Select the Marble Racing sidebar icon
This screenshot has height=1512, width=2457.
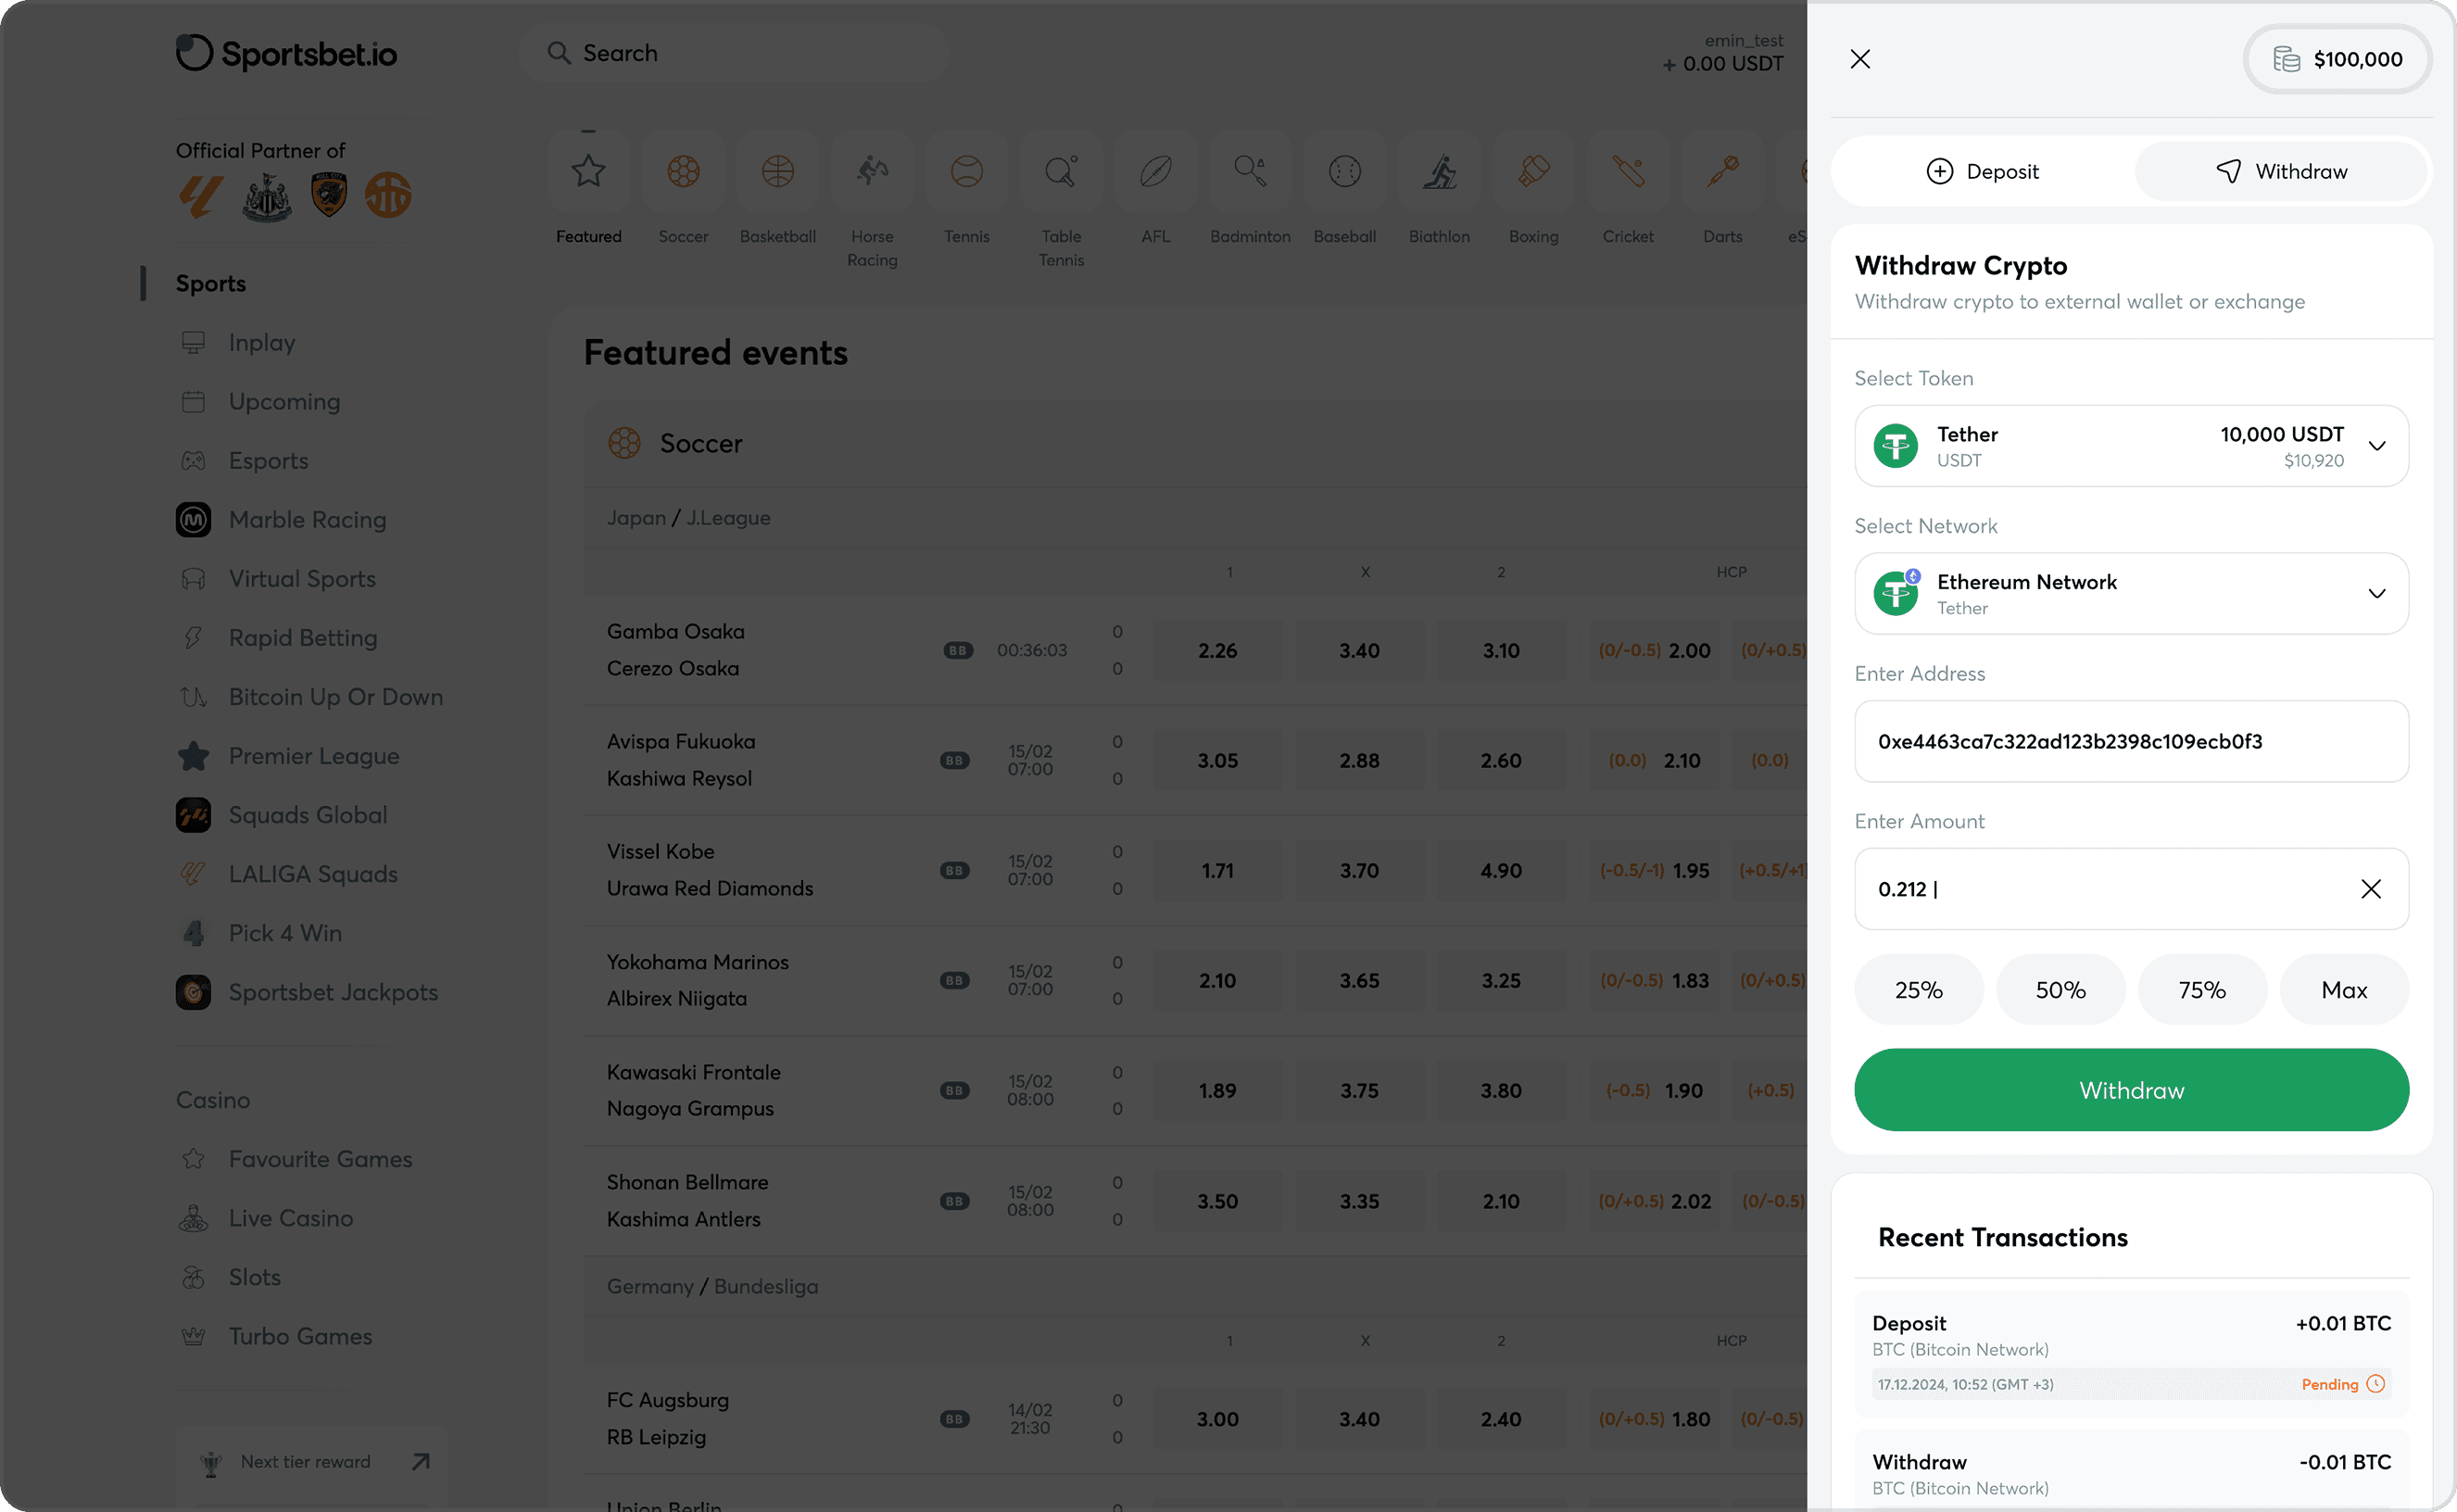click(193, 519)
